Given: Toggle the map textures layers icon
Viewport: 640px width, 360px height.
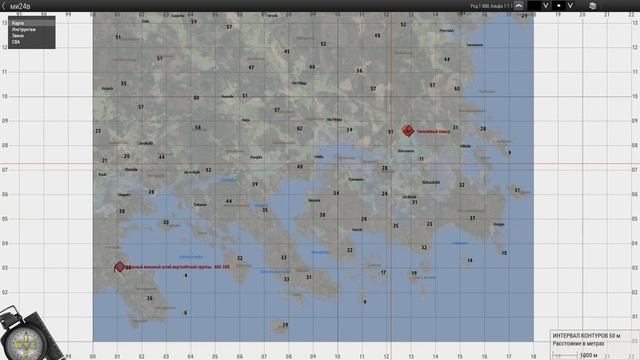Looking at the screenshot, I should [x=593, y=6].
